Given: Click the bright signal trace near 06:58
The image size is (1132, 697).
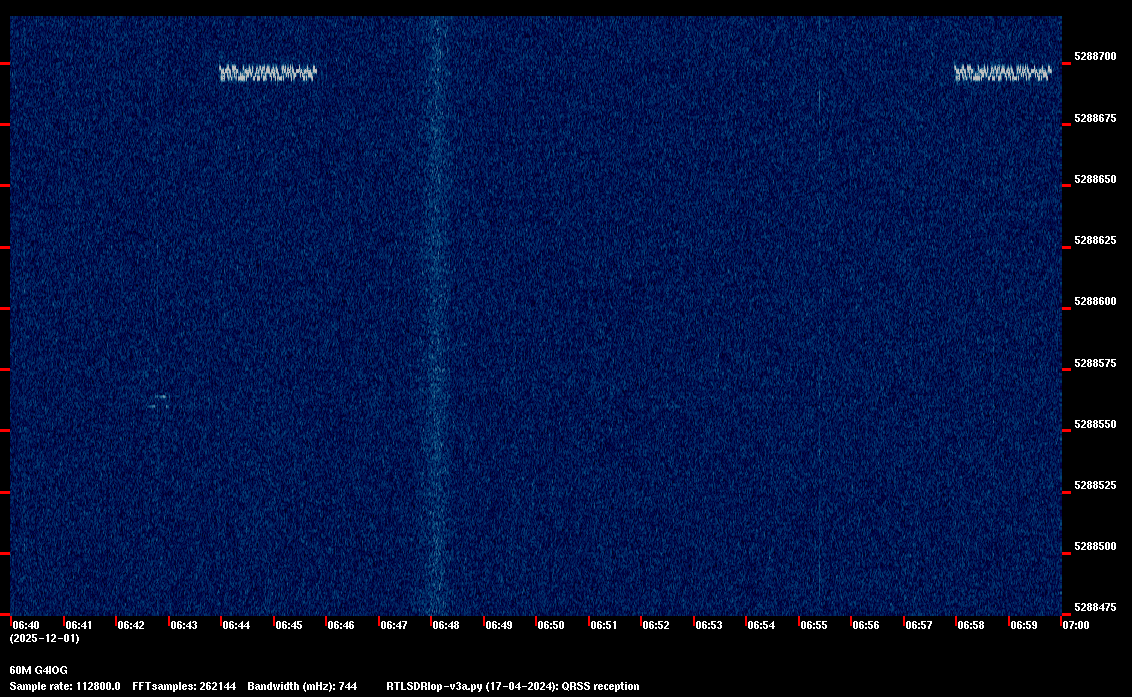Looking at the screenshot, I should (x=1003, y=73).
